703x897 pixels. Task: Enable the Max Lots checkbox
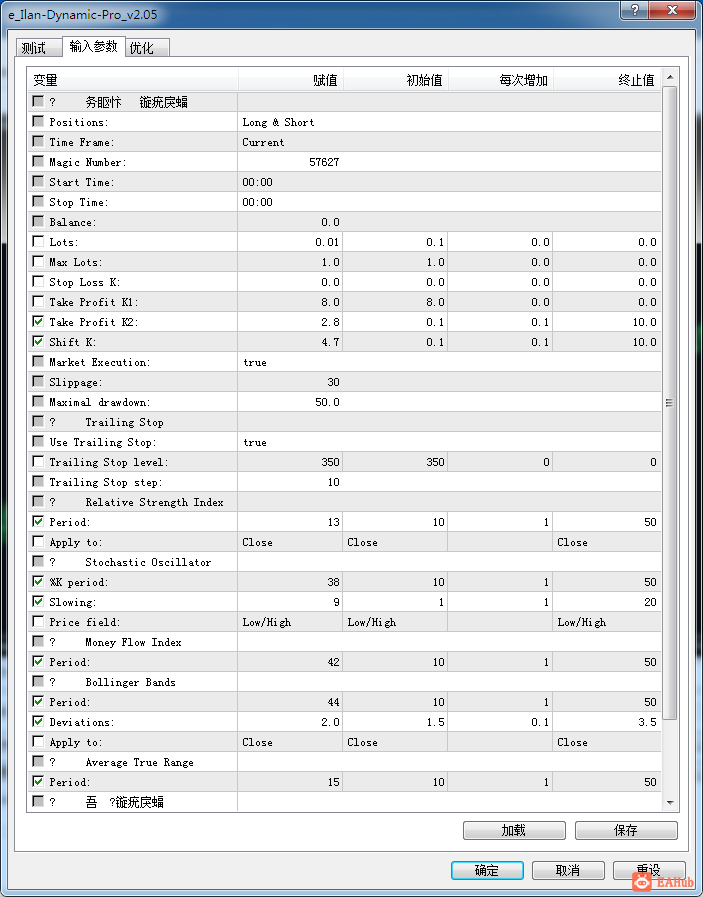pos(38,261)
